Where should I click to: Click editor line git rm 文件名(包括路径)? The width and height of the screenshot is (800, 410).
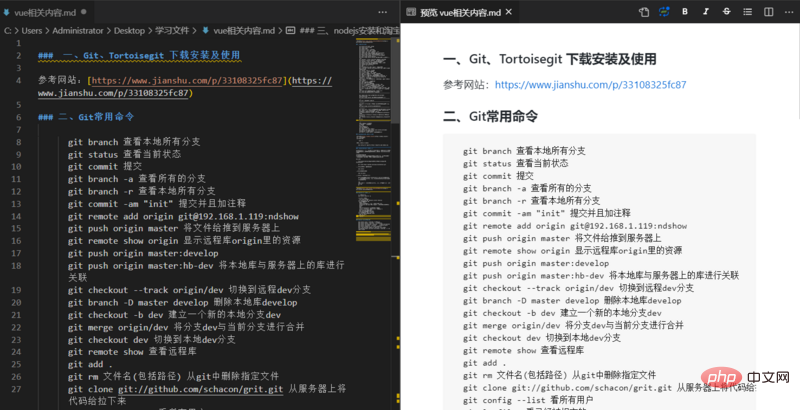(x=173, y=377)
